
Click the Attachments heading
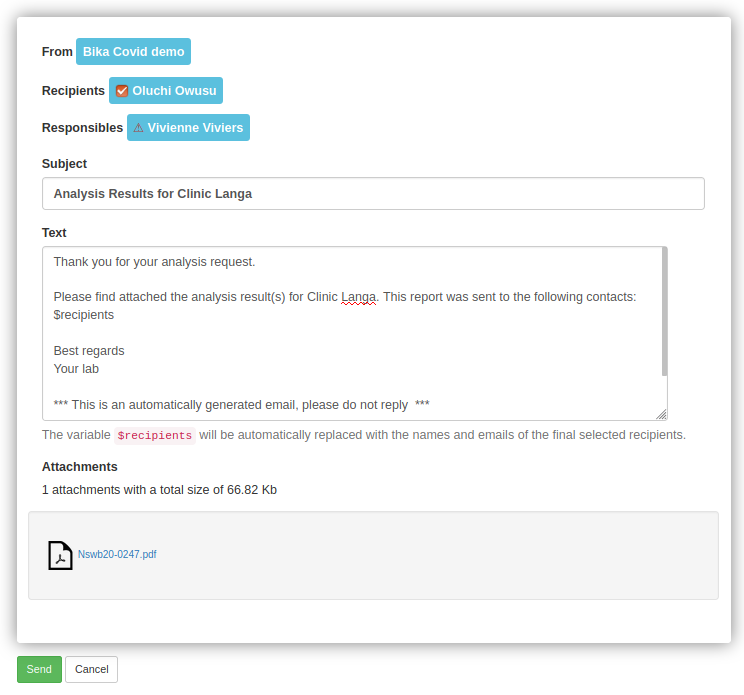click(x=79, y=467)
